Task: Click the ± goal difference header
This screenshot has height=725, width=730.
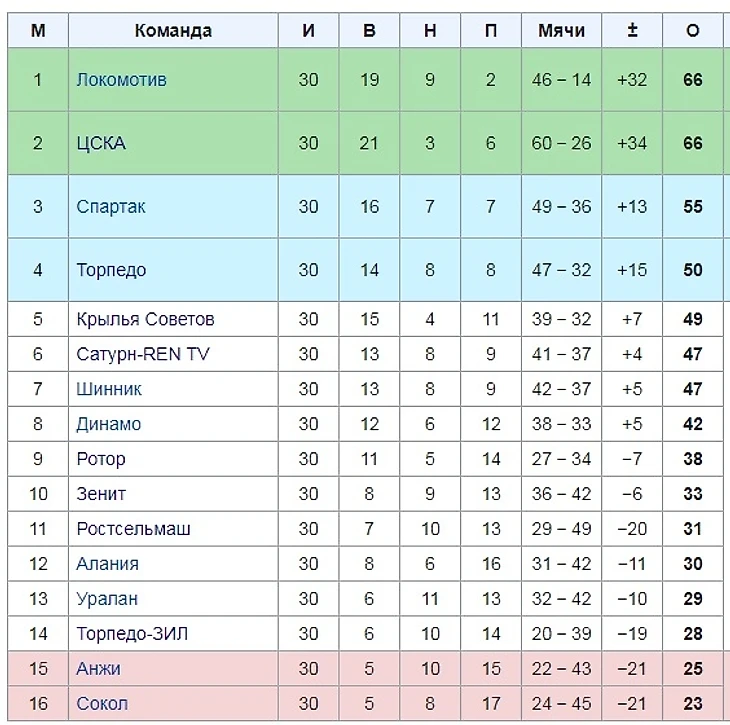Action: pyautogui.click(x=632, y=30)
